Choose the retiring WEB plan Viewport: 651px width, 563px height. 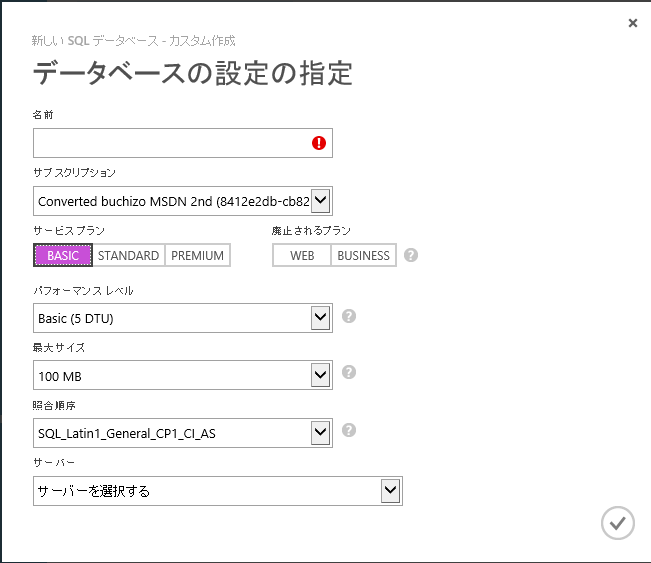pyautogui.click(x=302, y=255)
